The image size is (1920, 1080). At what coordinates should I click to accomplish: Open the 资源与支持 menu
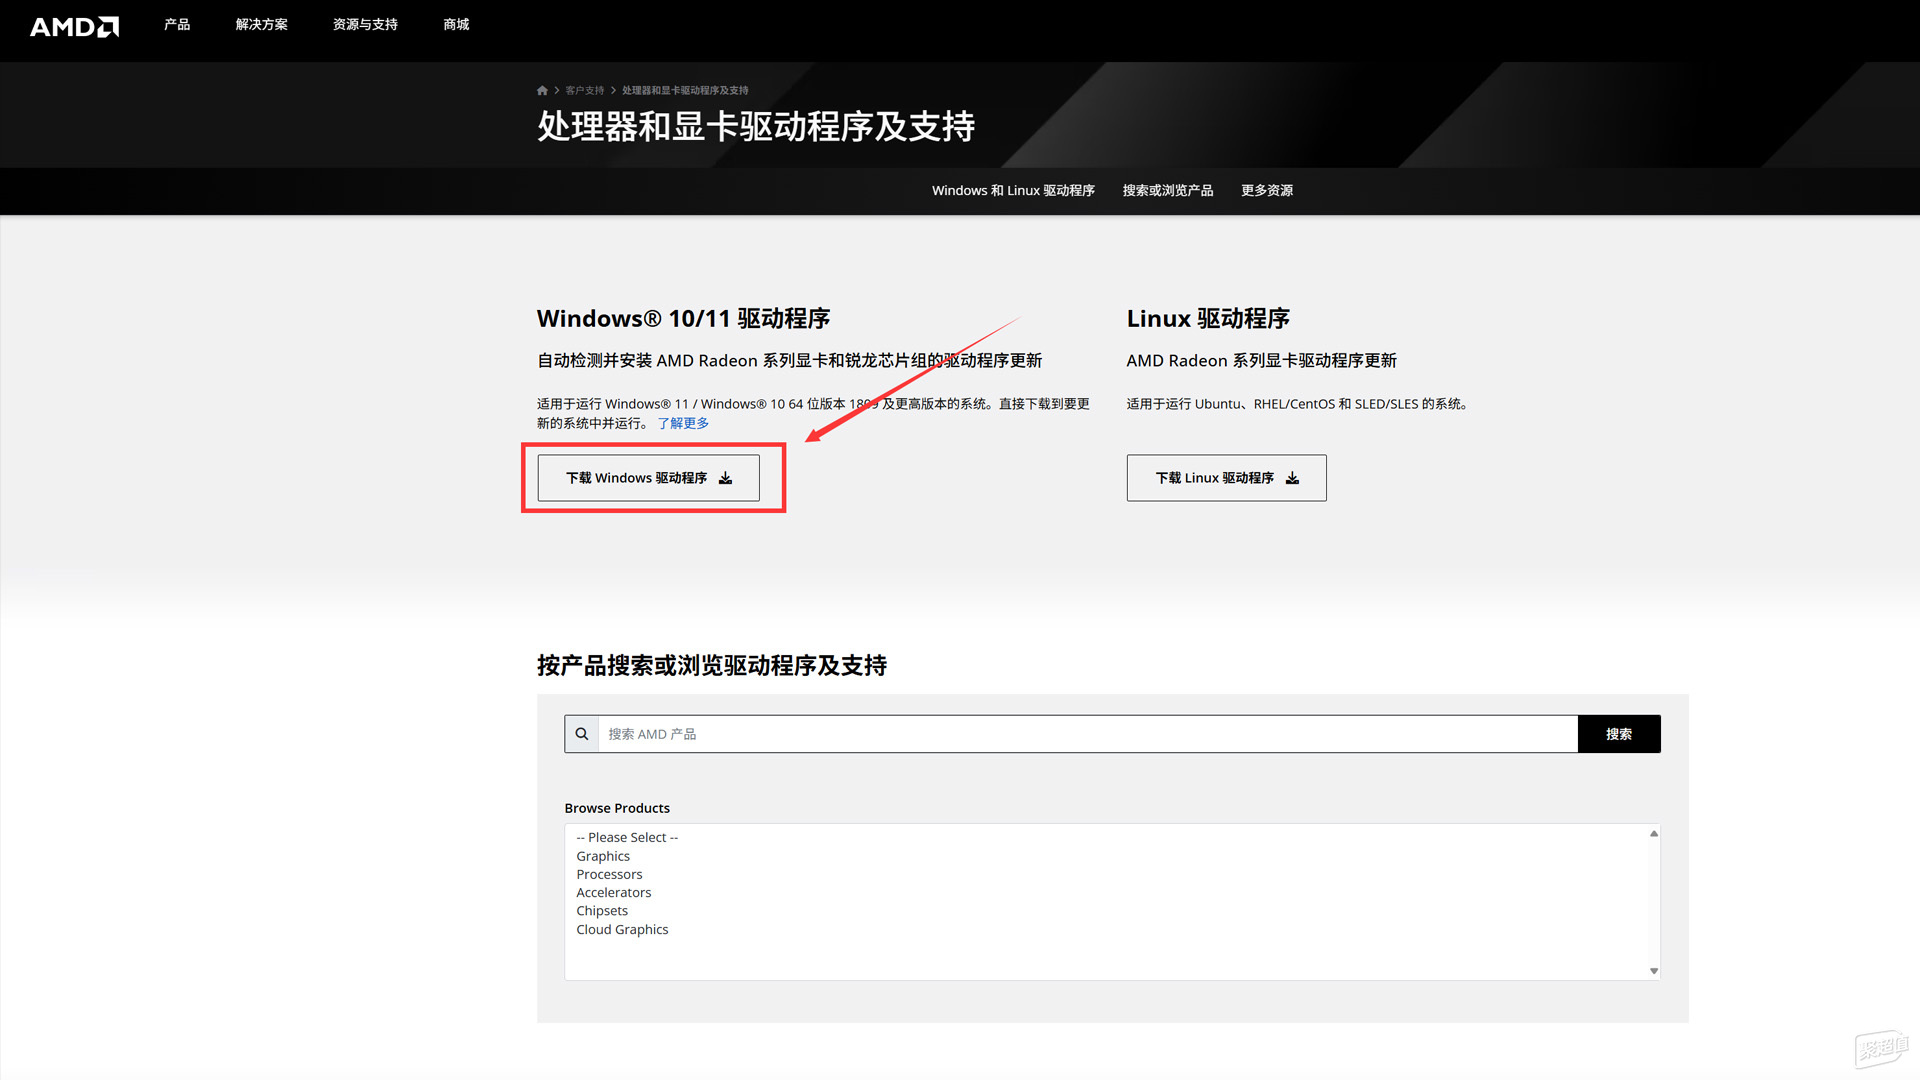pos(365,24)
